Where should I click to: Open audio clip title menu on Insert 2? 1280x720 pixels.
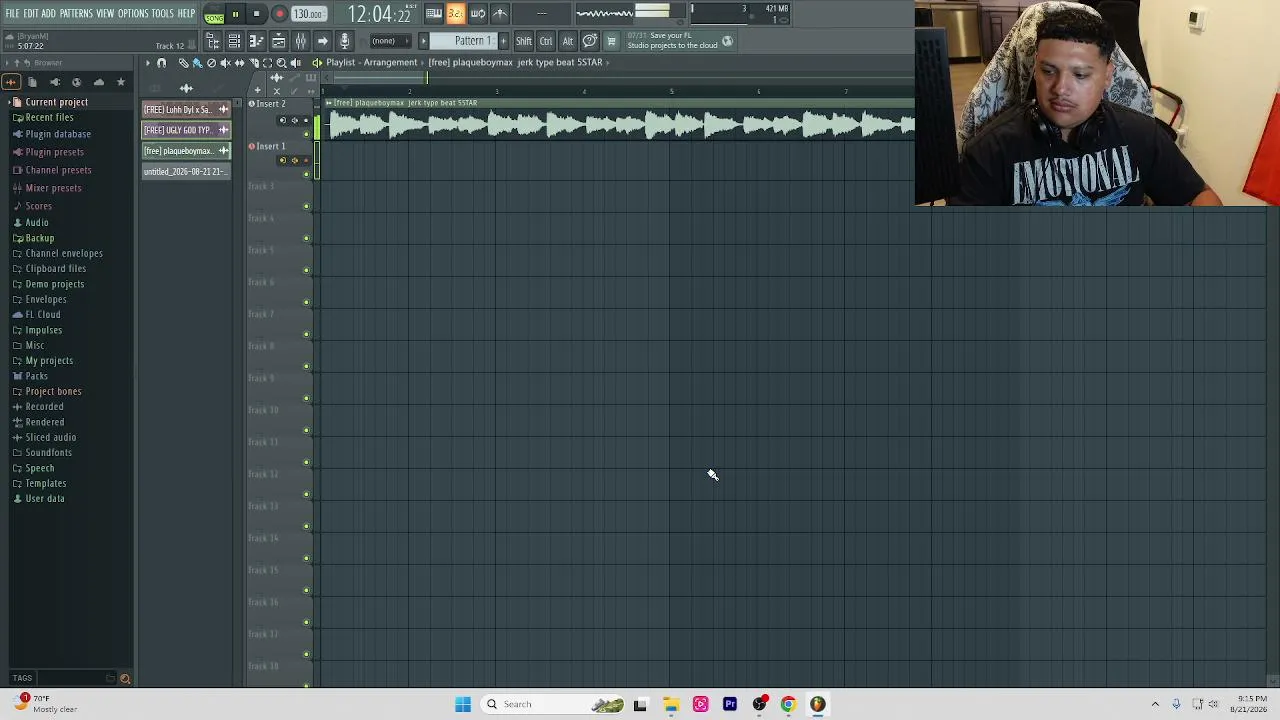click(329, 103)
